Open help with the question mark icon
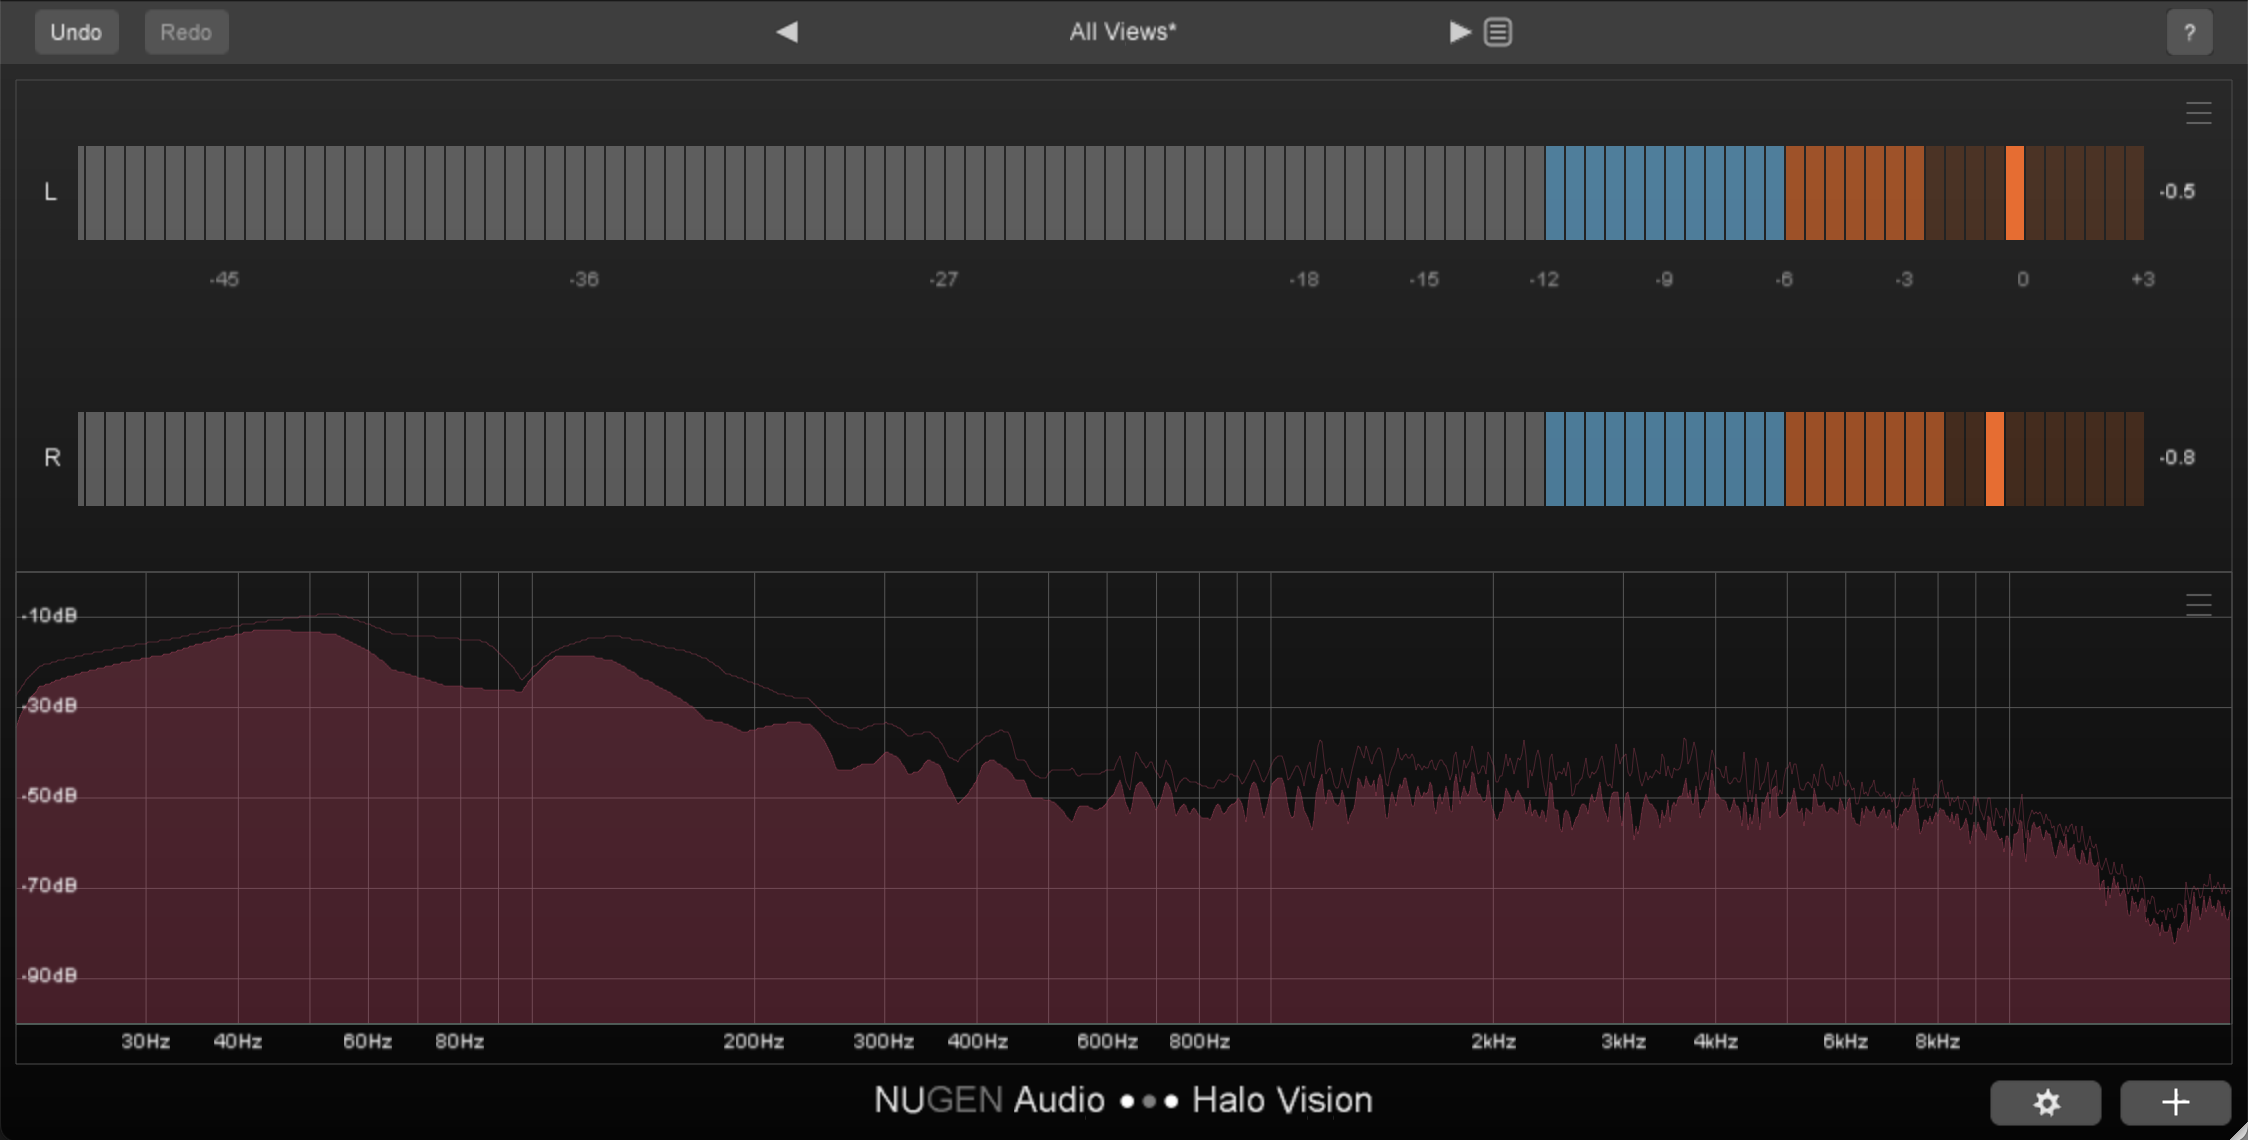 (x=2189, y=33)
